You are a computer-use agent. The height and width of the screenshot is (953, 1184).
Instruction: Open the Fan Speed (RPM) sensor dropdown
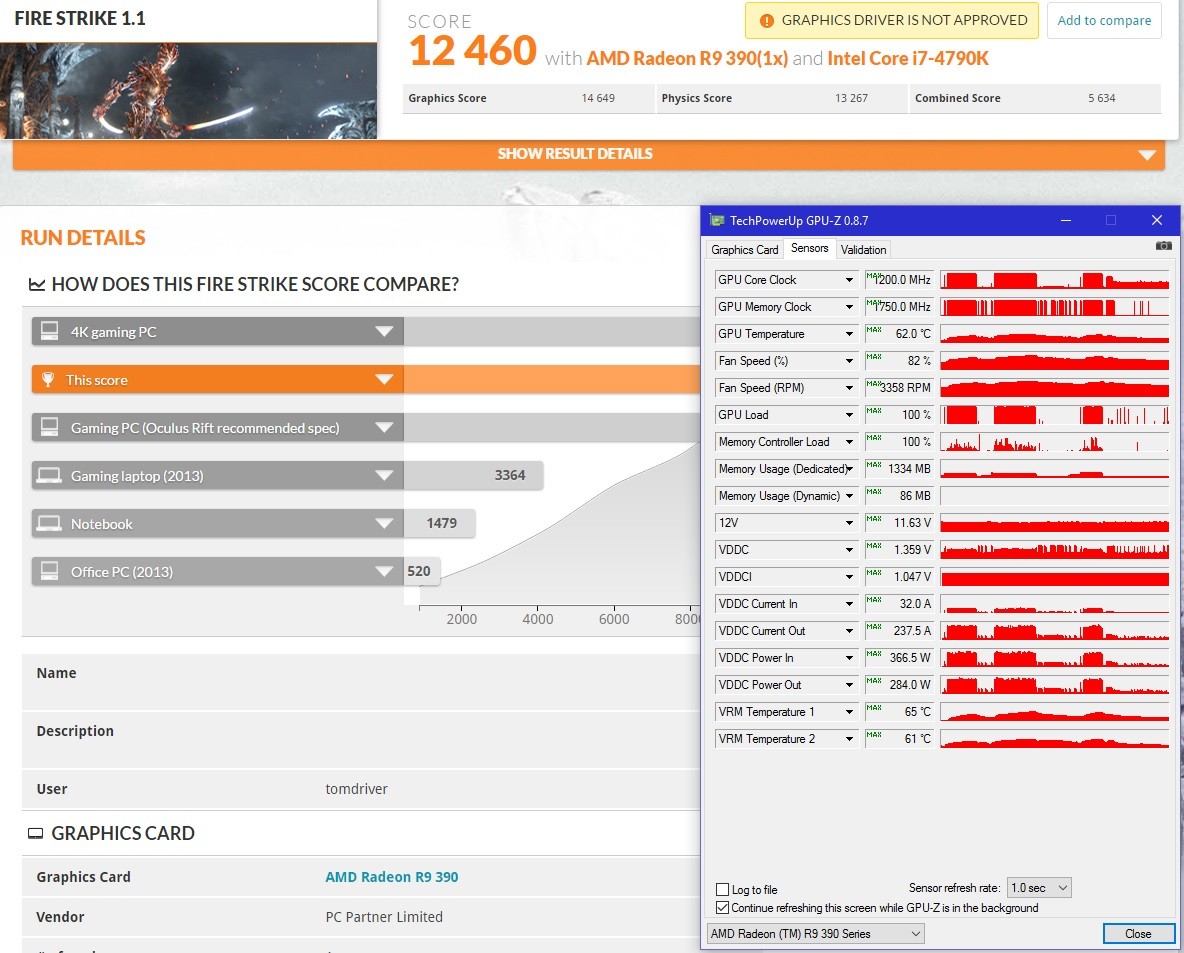click(849, 388)
